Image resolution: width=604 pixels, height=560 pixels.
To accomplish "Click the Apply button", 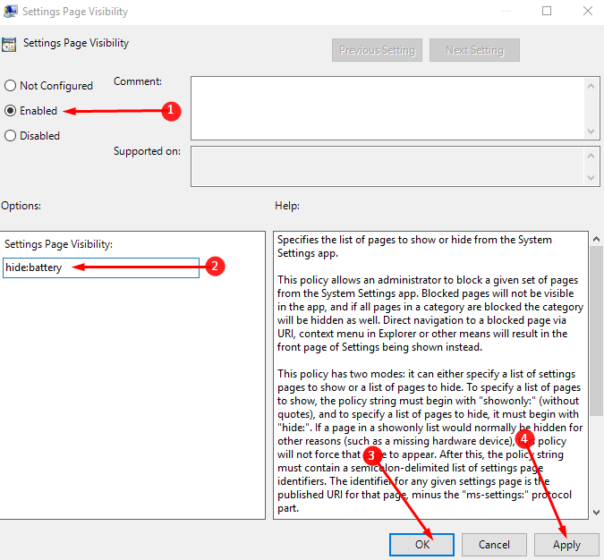I will click(x=566, y=544).
